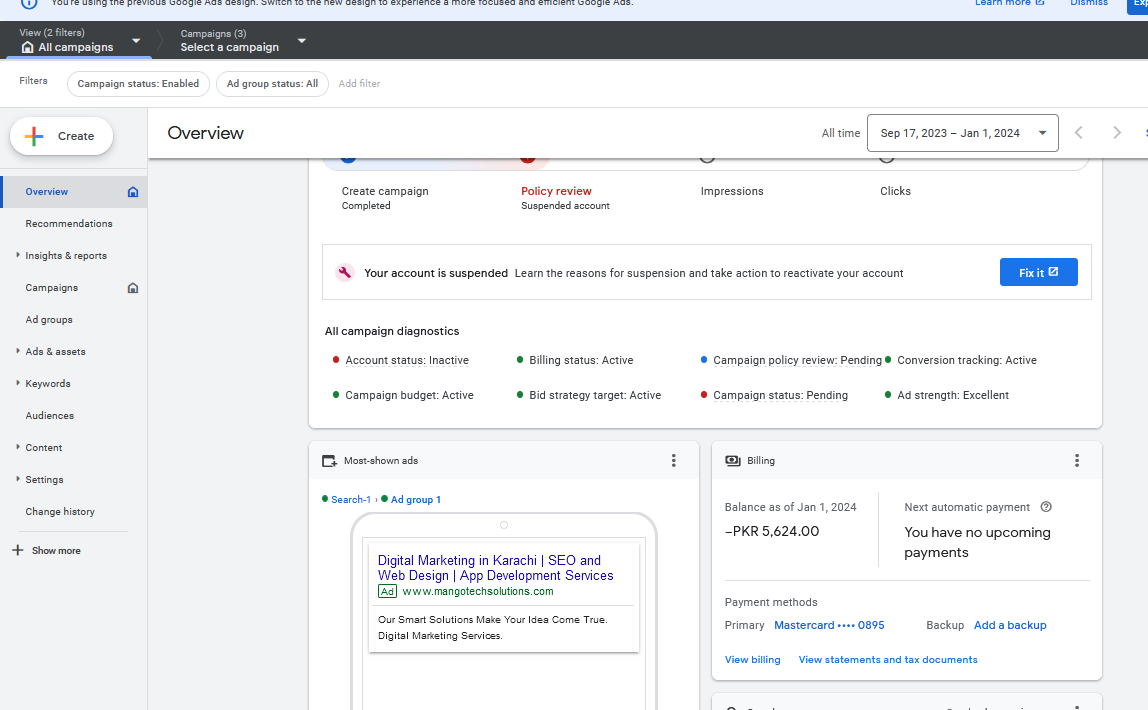Expand the Settings section
Image resolution: width=1148 pixels, height=710 pixels.
coord(18,479)
